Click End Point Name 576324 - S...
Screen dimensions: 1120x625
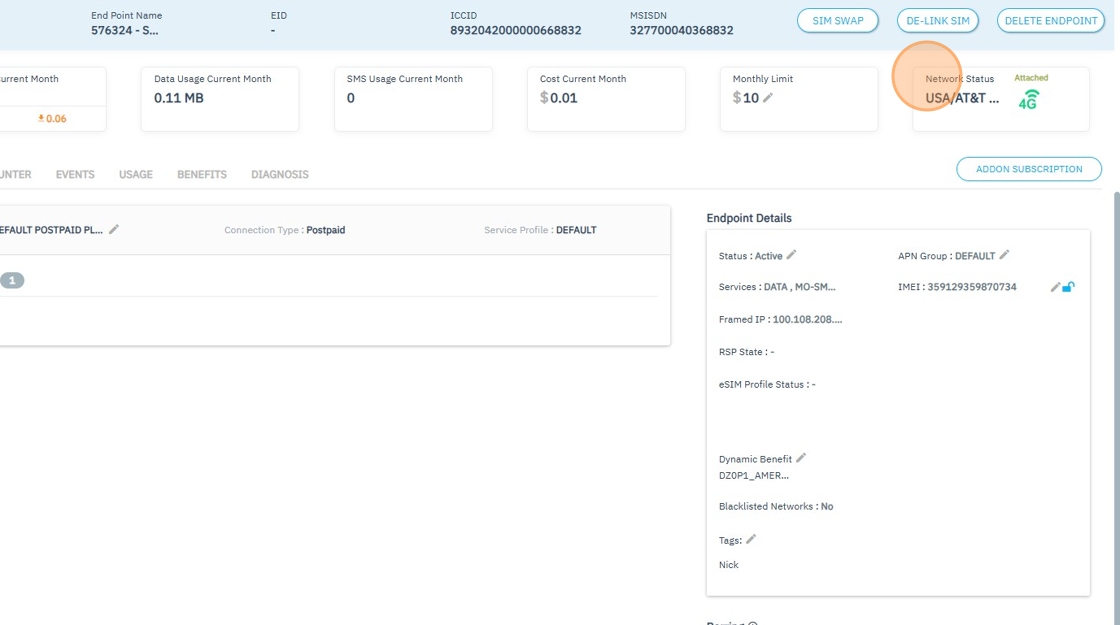pos(124,30)
